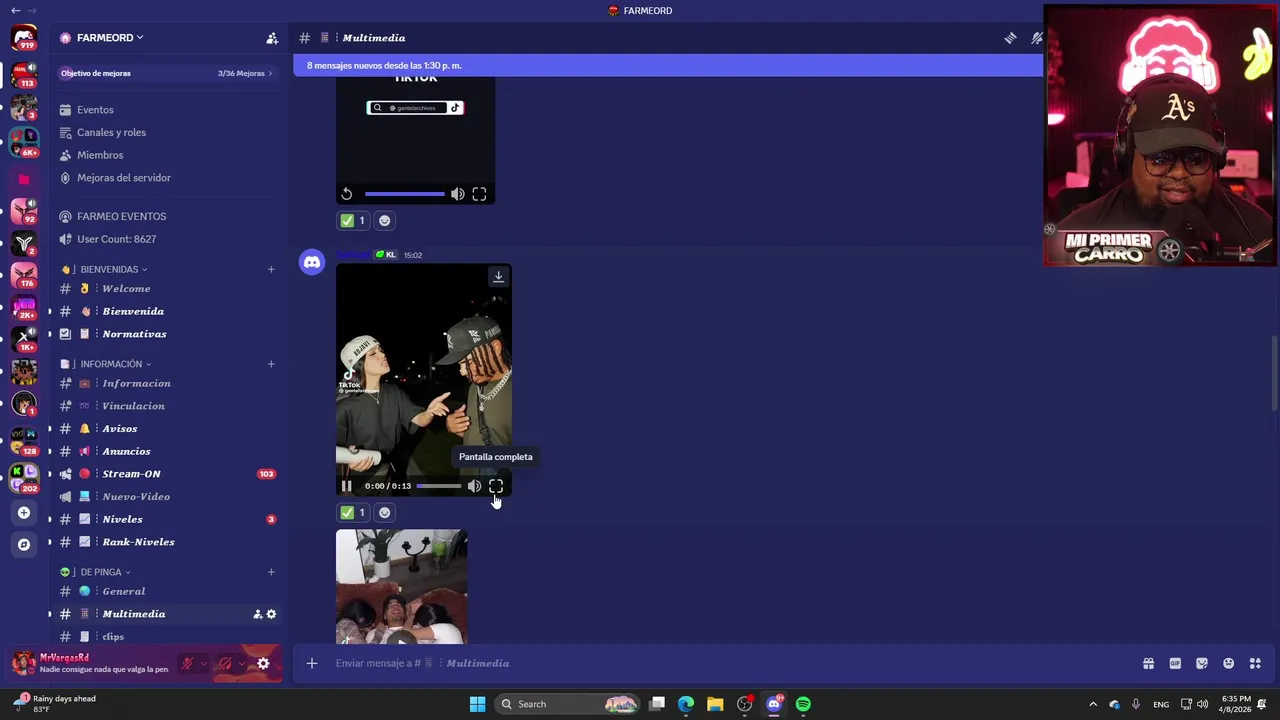Undeafen headphones in the user panel

[x=225, y=663]
